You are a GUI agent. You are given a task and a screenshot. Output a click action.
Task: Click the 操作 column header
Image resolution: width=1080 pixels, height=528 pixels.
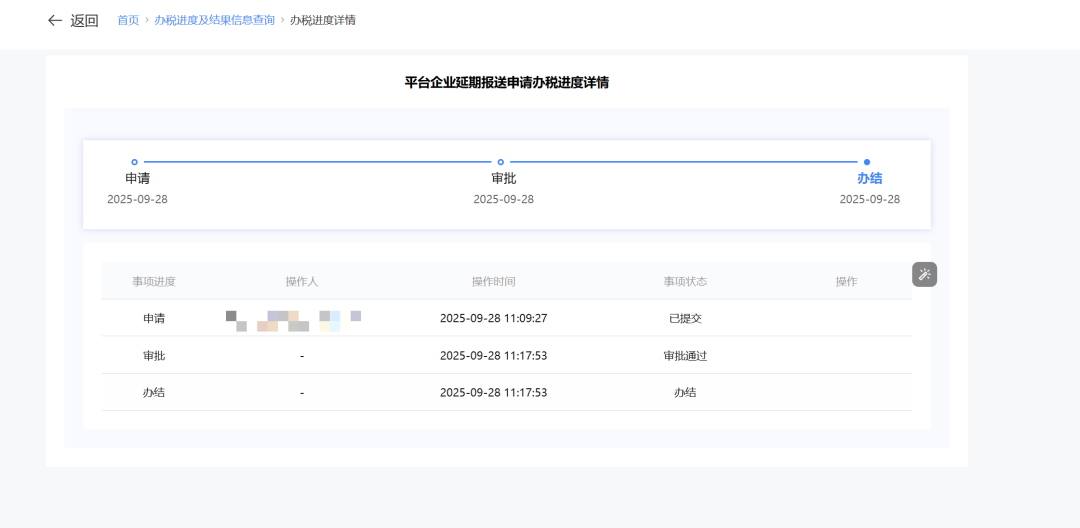(847, 282)
